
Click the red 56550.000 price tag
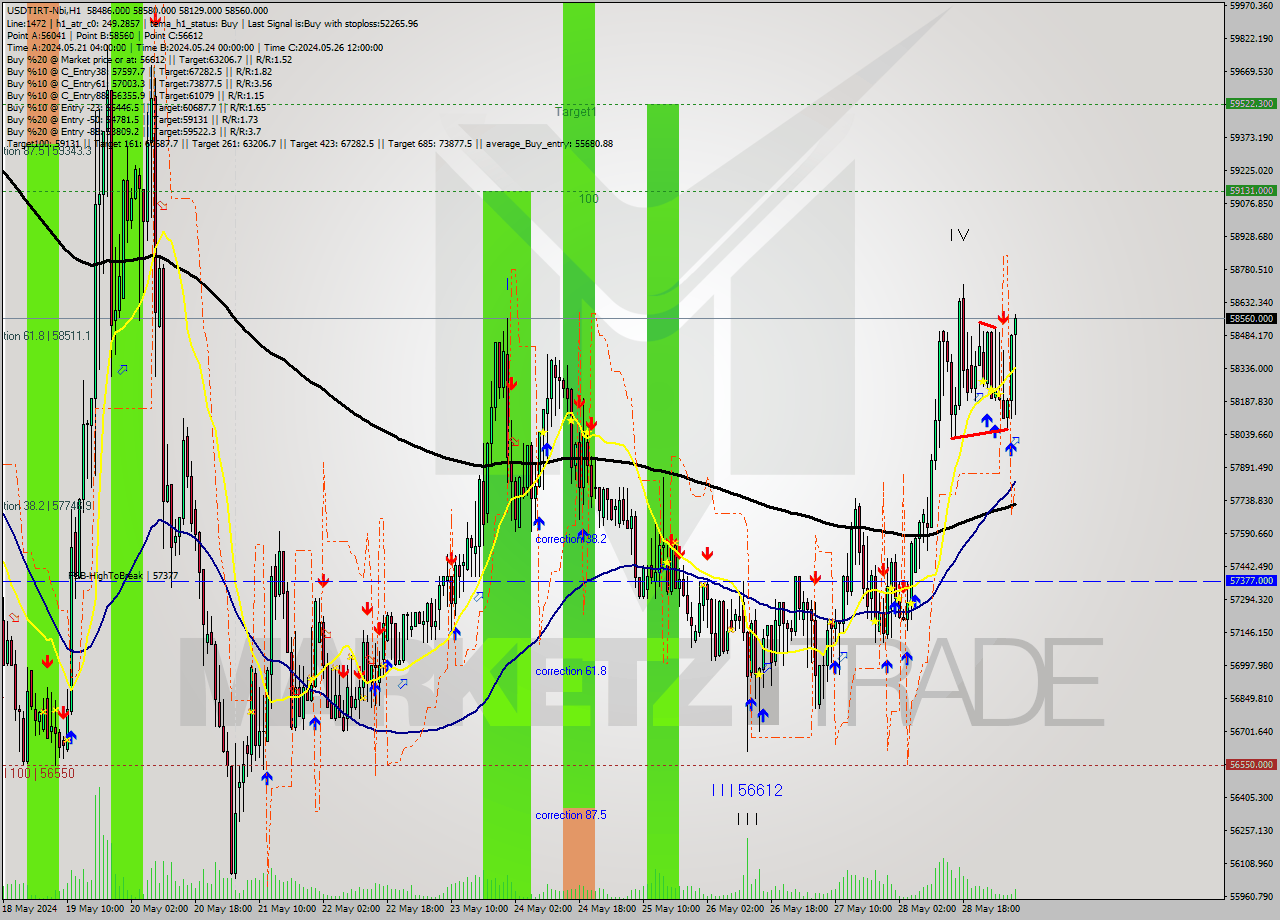pyautogui.click(x=1251, y=764)
